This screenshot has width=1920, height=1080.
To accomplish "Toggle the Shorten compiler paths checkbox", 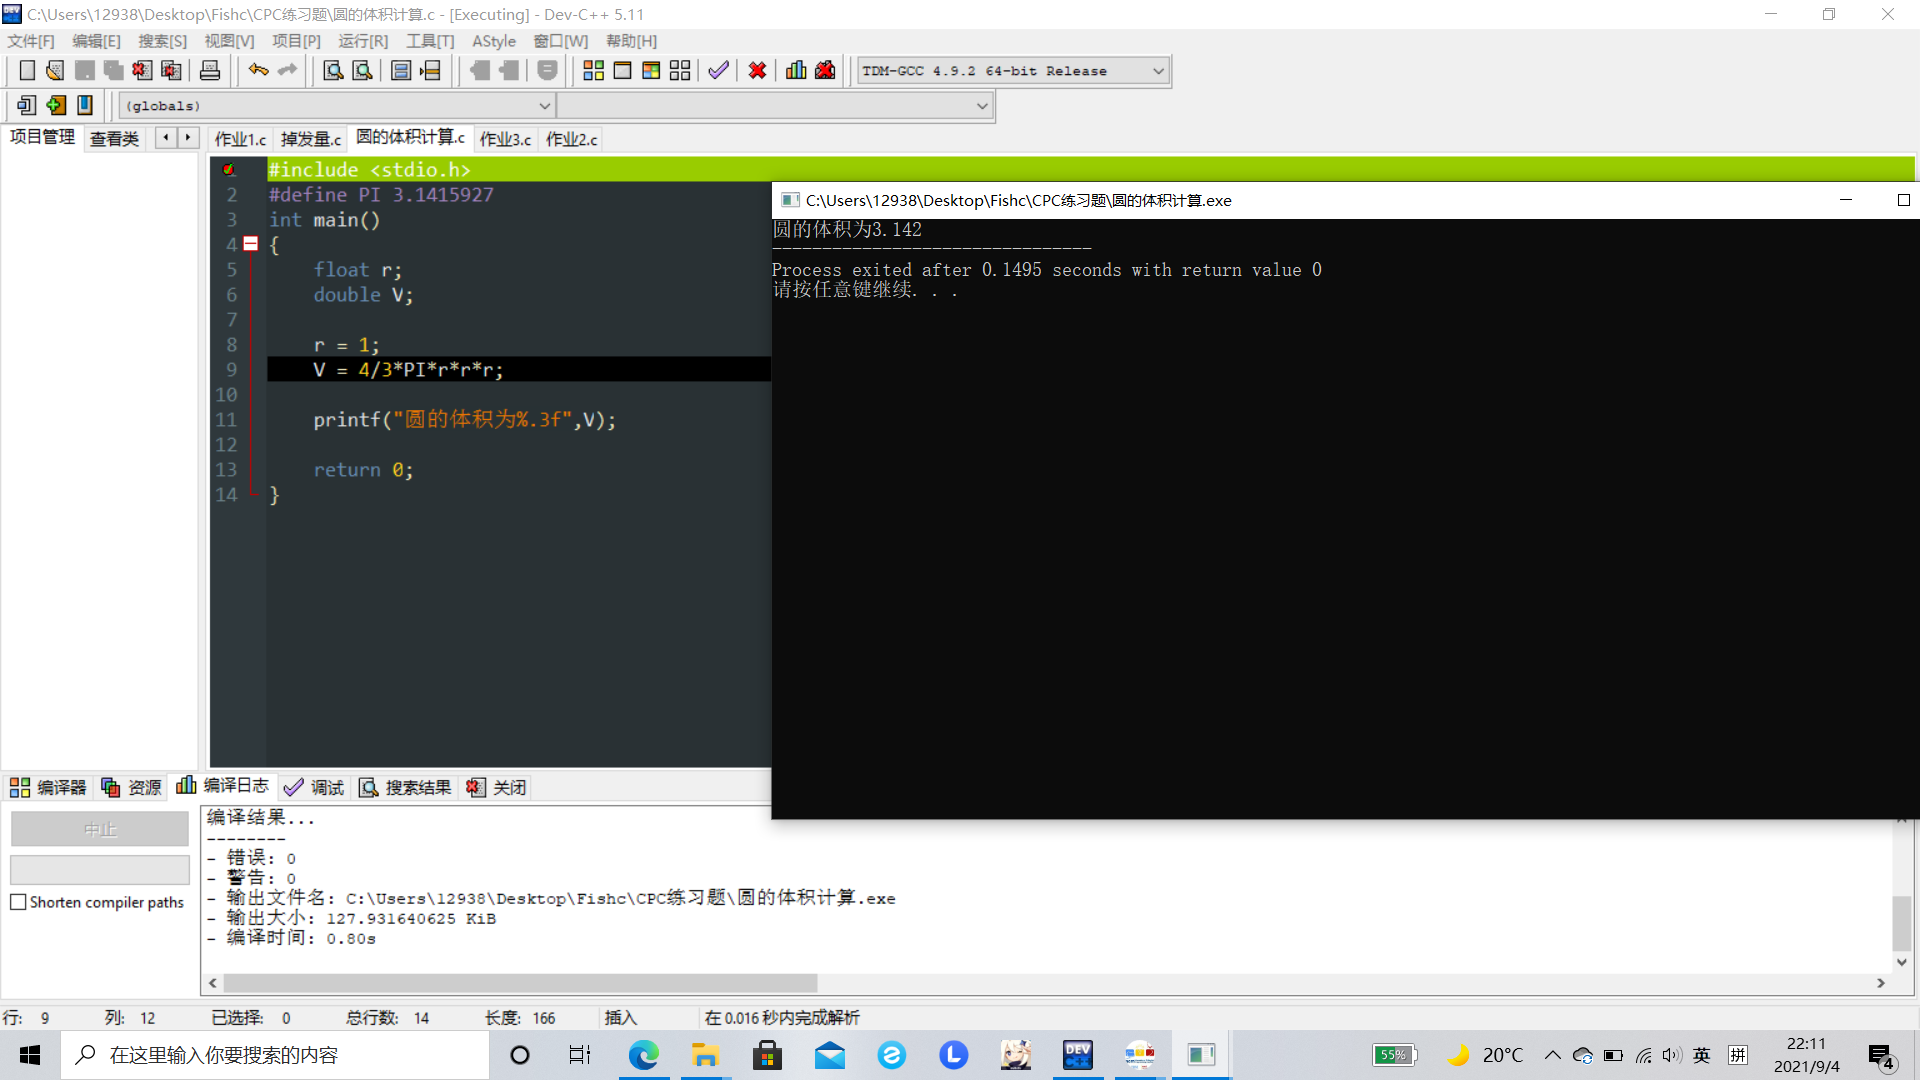I will pos(18,902).
